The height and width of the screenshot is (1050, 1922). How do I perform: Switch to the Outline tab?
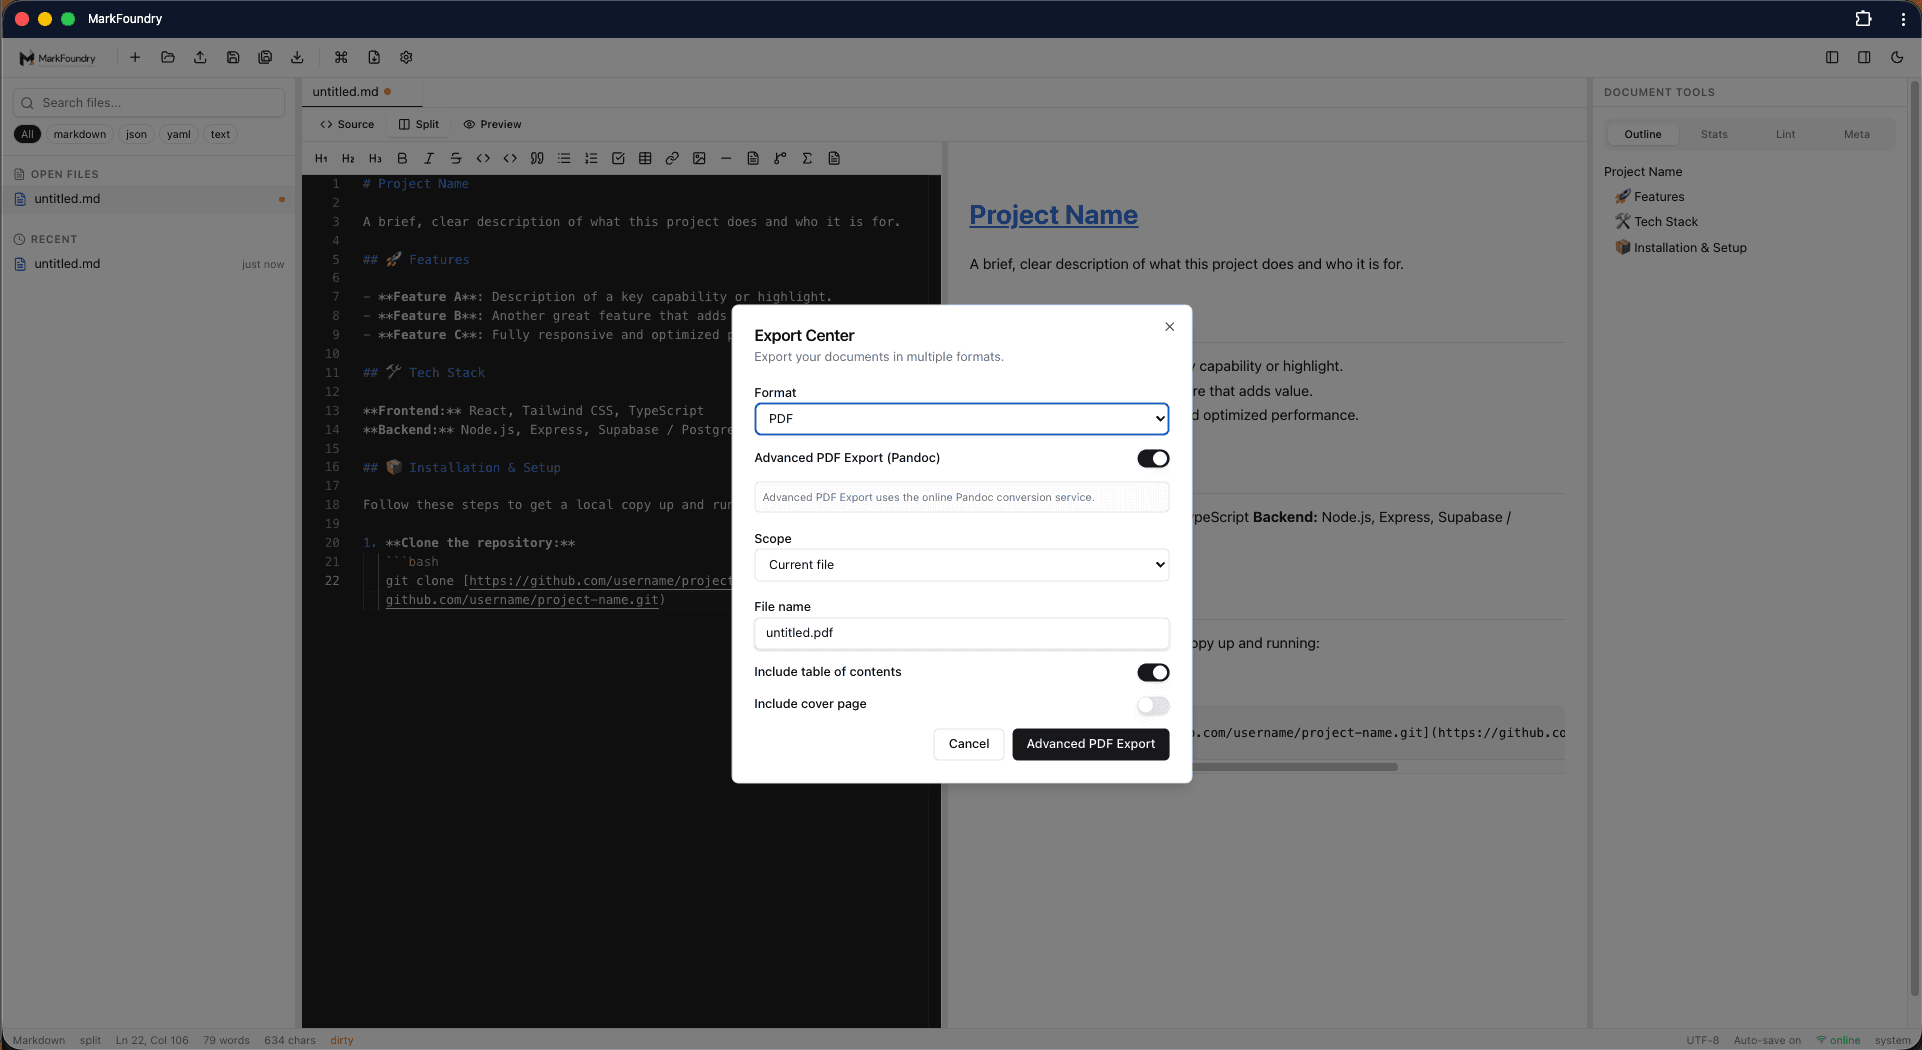pos(1642,134)
